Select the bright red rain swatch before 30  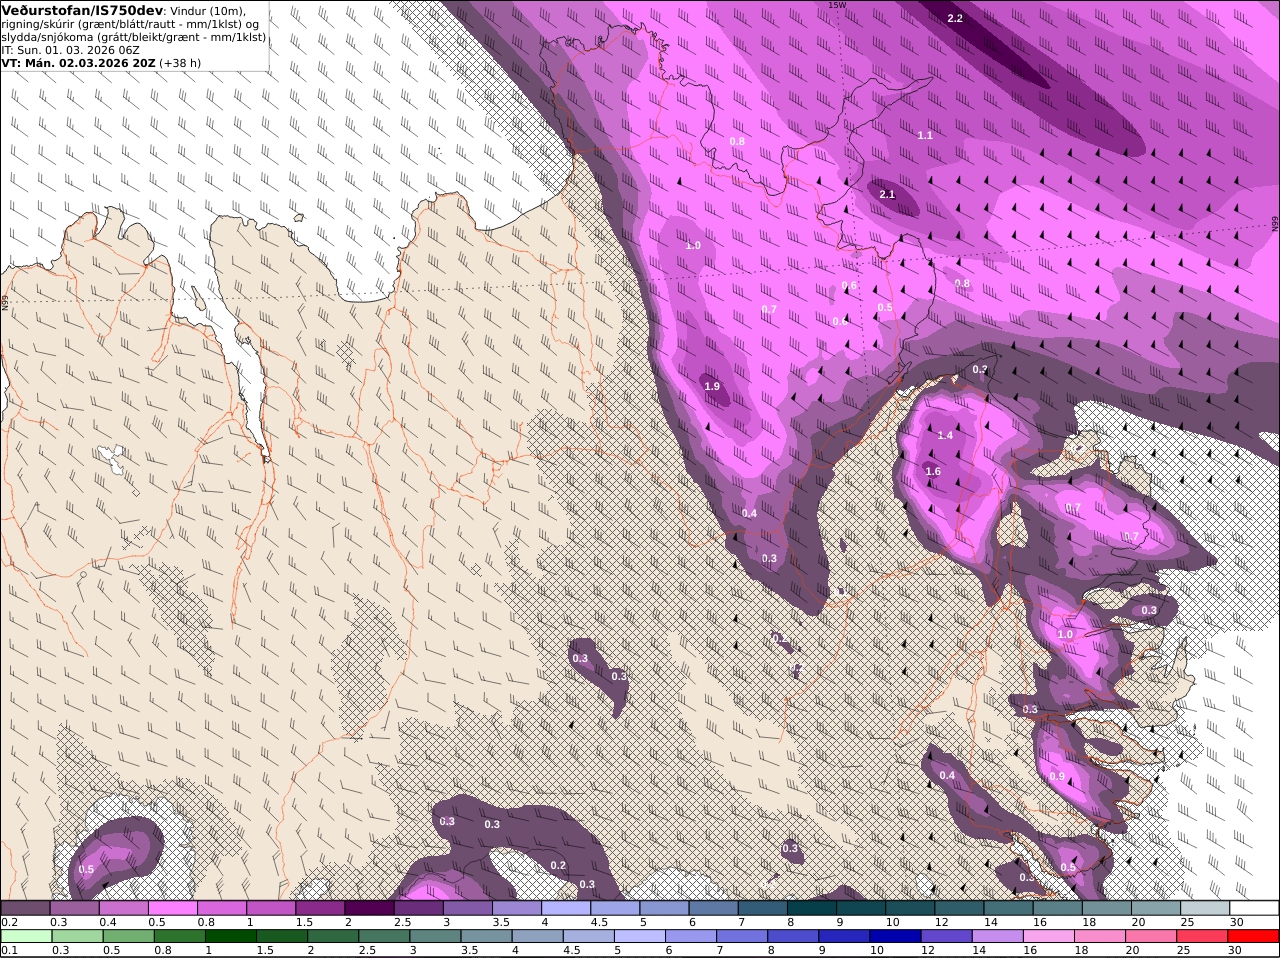(x=1254, y=936)
